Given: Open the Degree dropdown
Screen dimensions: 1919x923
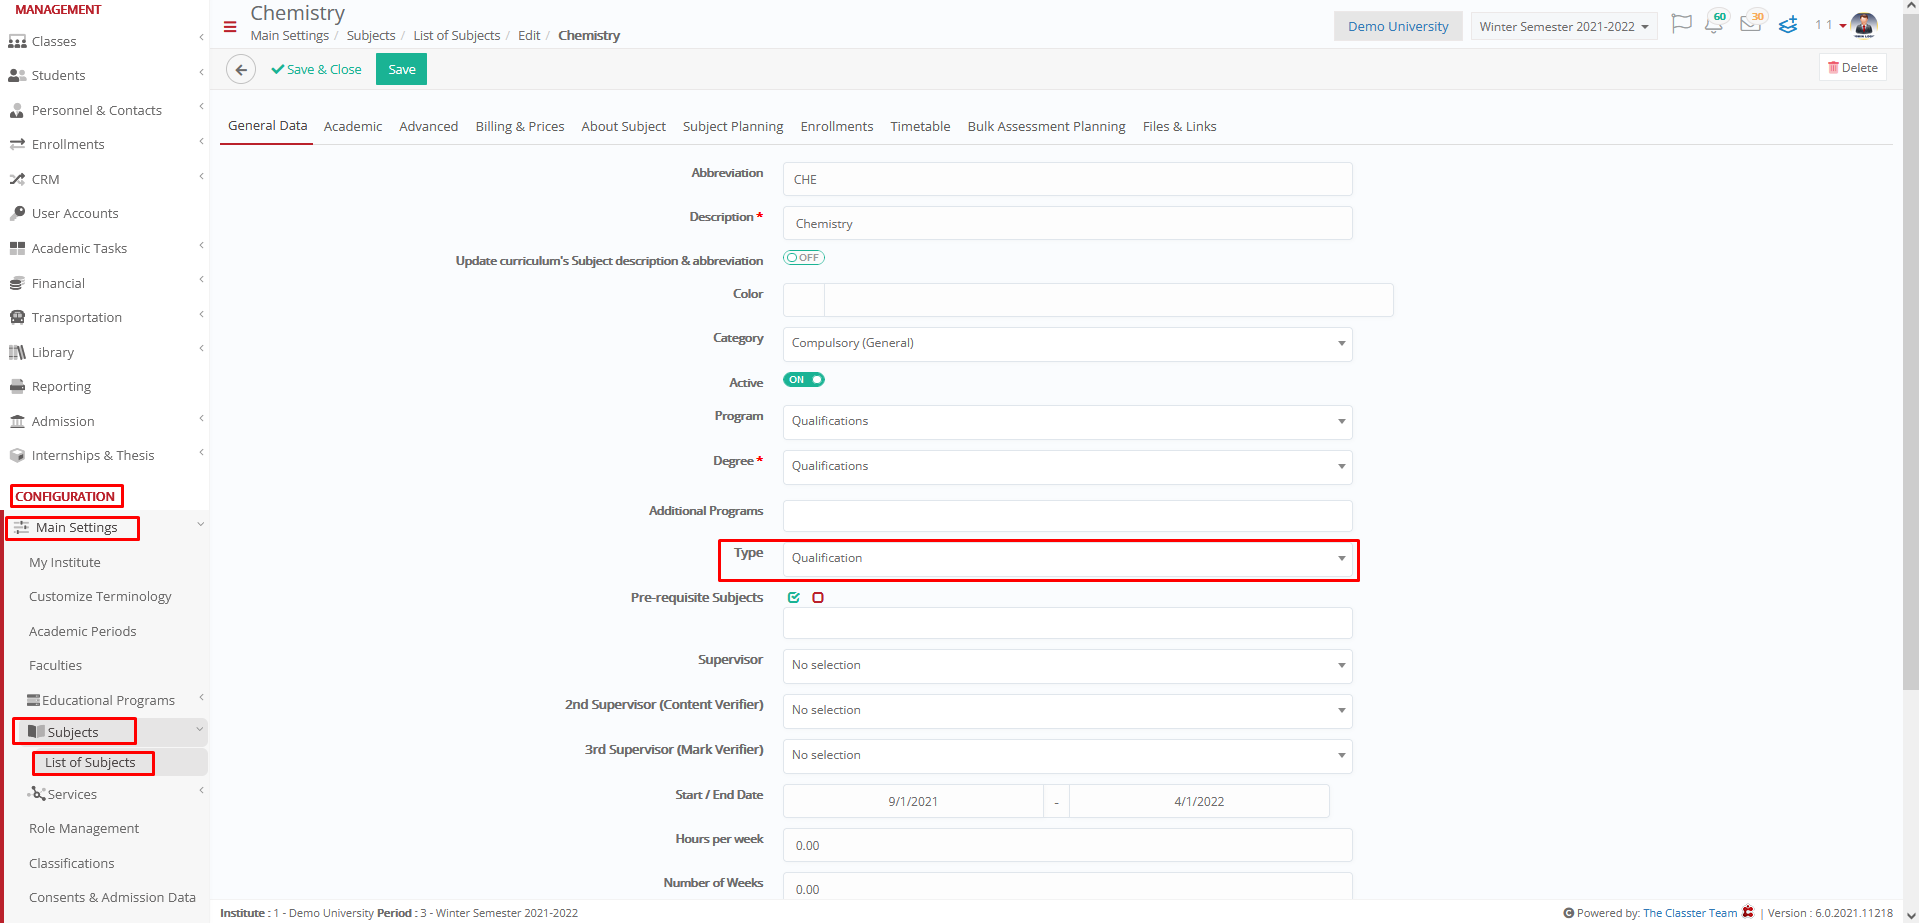Looking at the screenshot, I should click(x=1067, y=467).
